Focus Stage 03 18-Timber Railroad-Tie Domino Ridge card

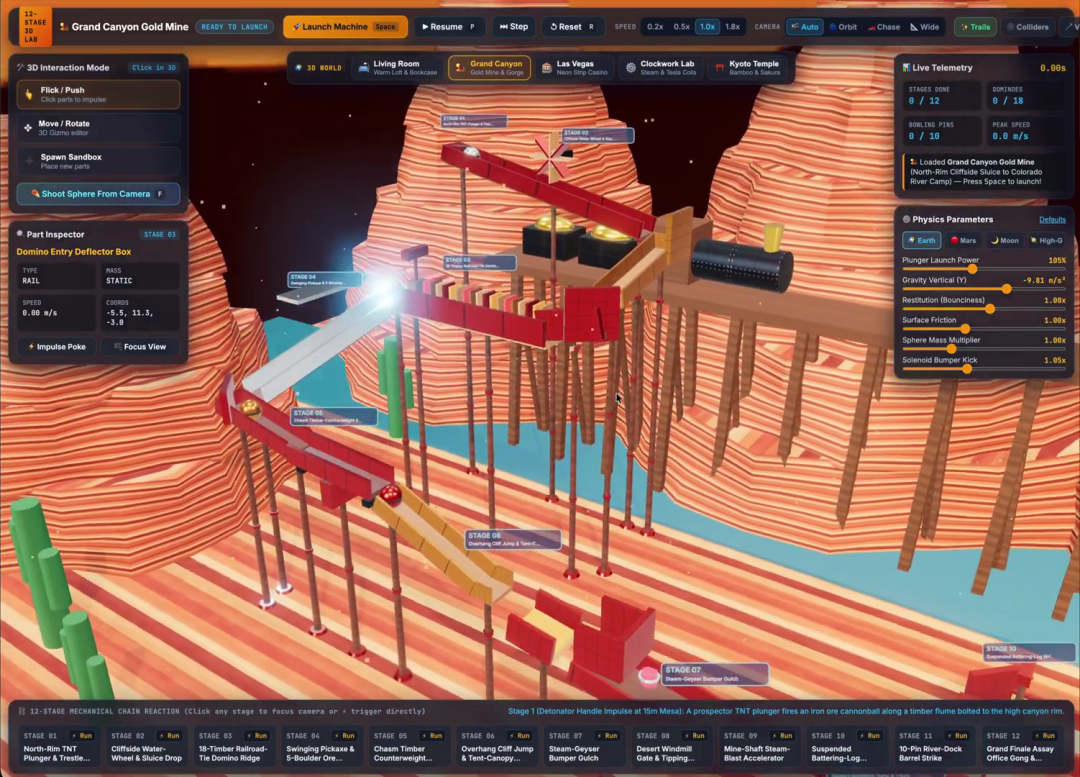[233, 746]
